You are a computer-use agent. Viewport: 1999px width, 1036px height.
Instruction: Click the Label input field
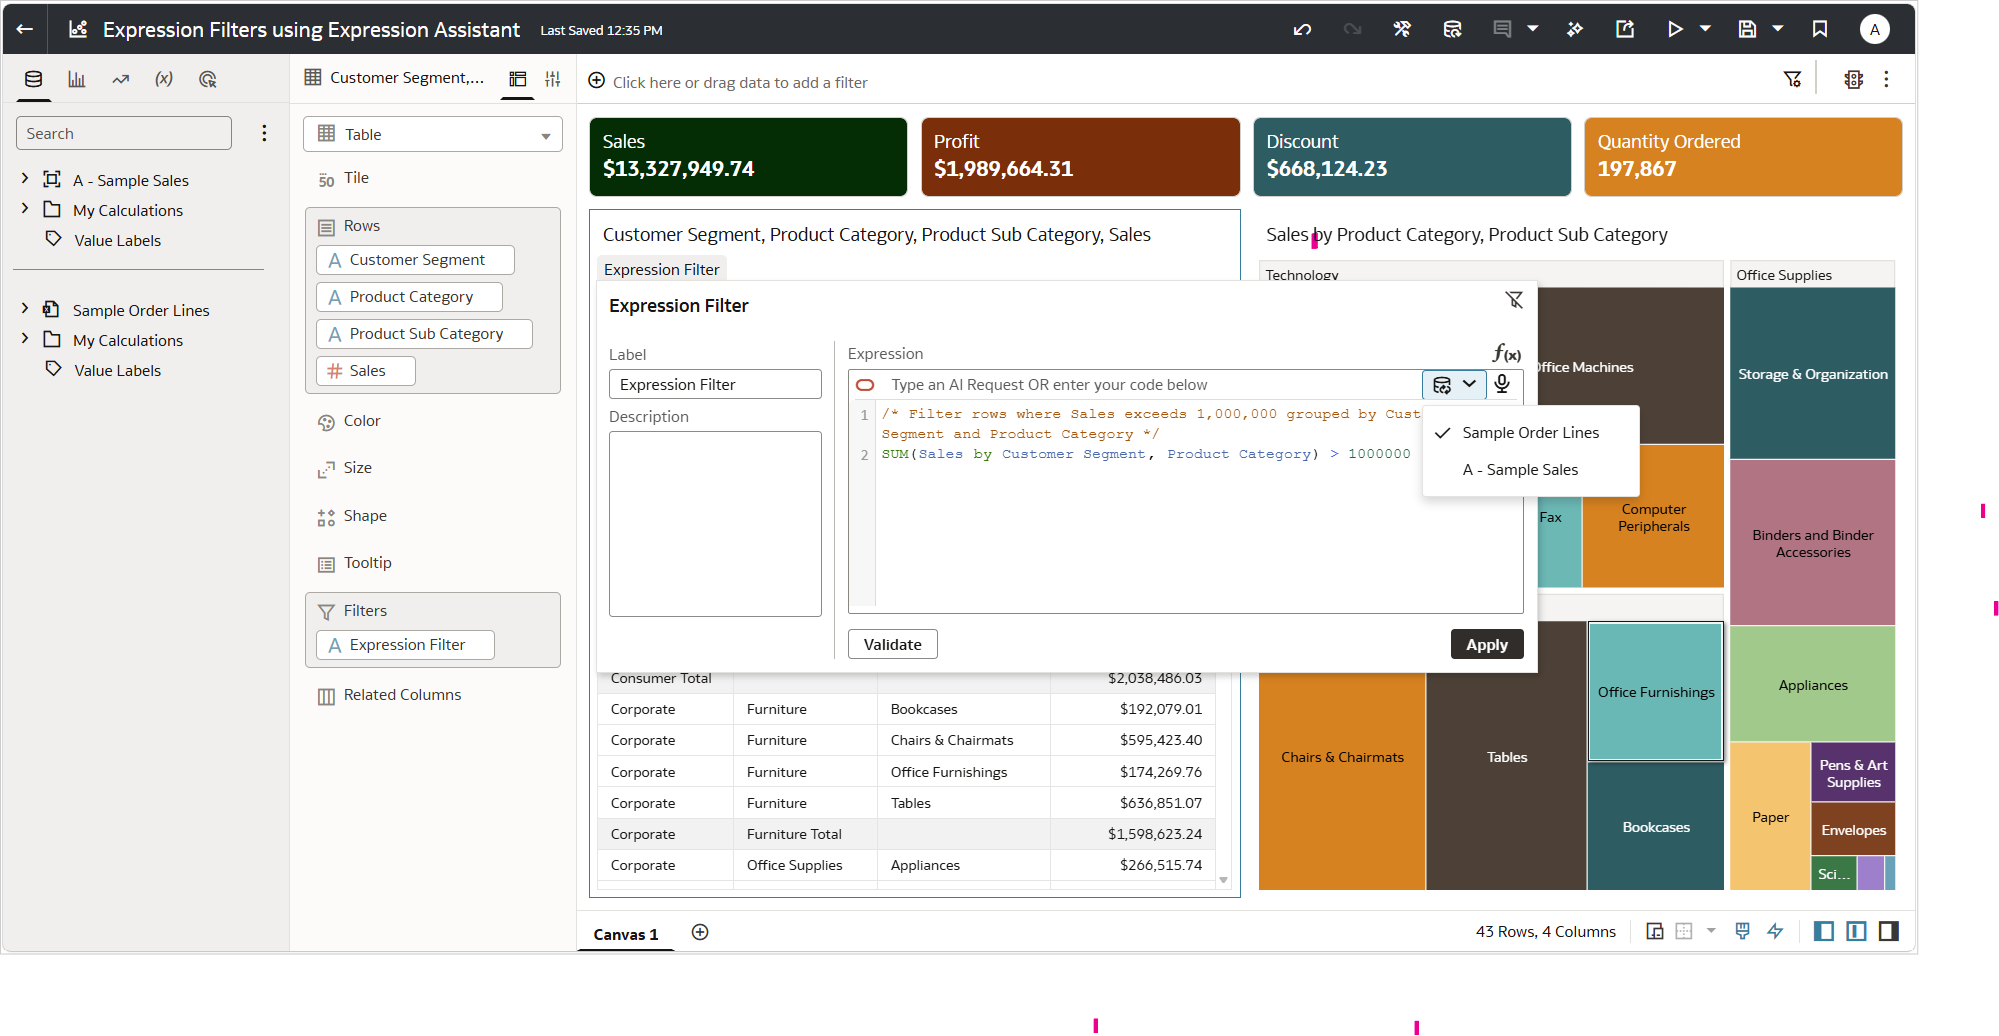click(x=715, y=384)
